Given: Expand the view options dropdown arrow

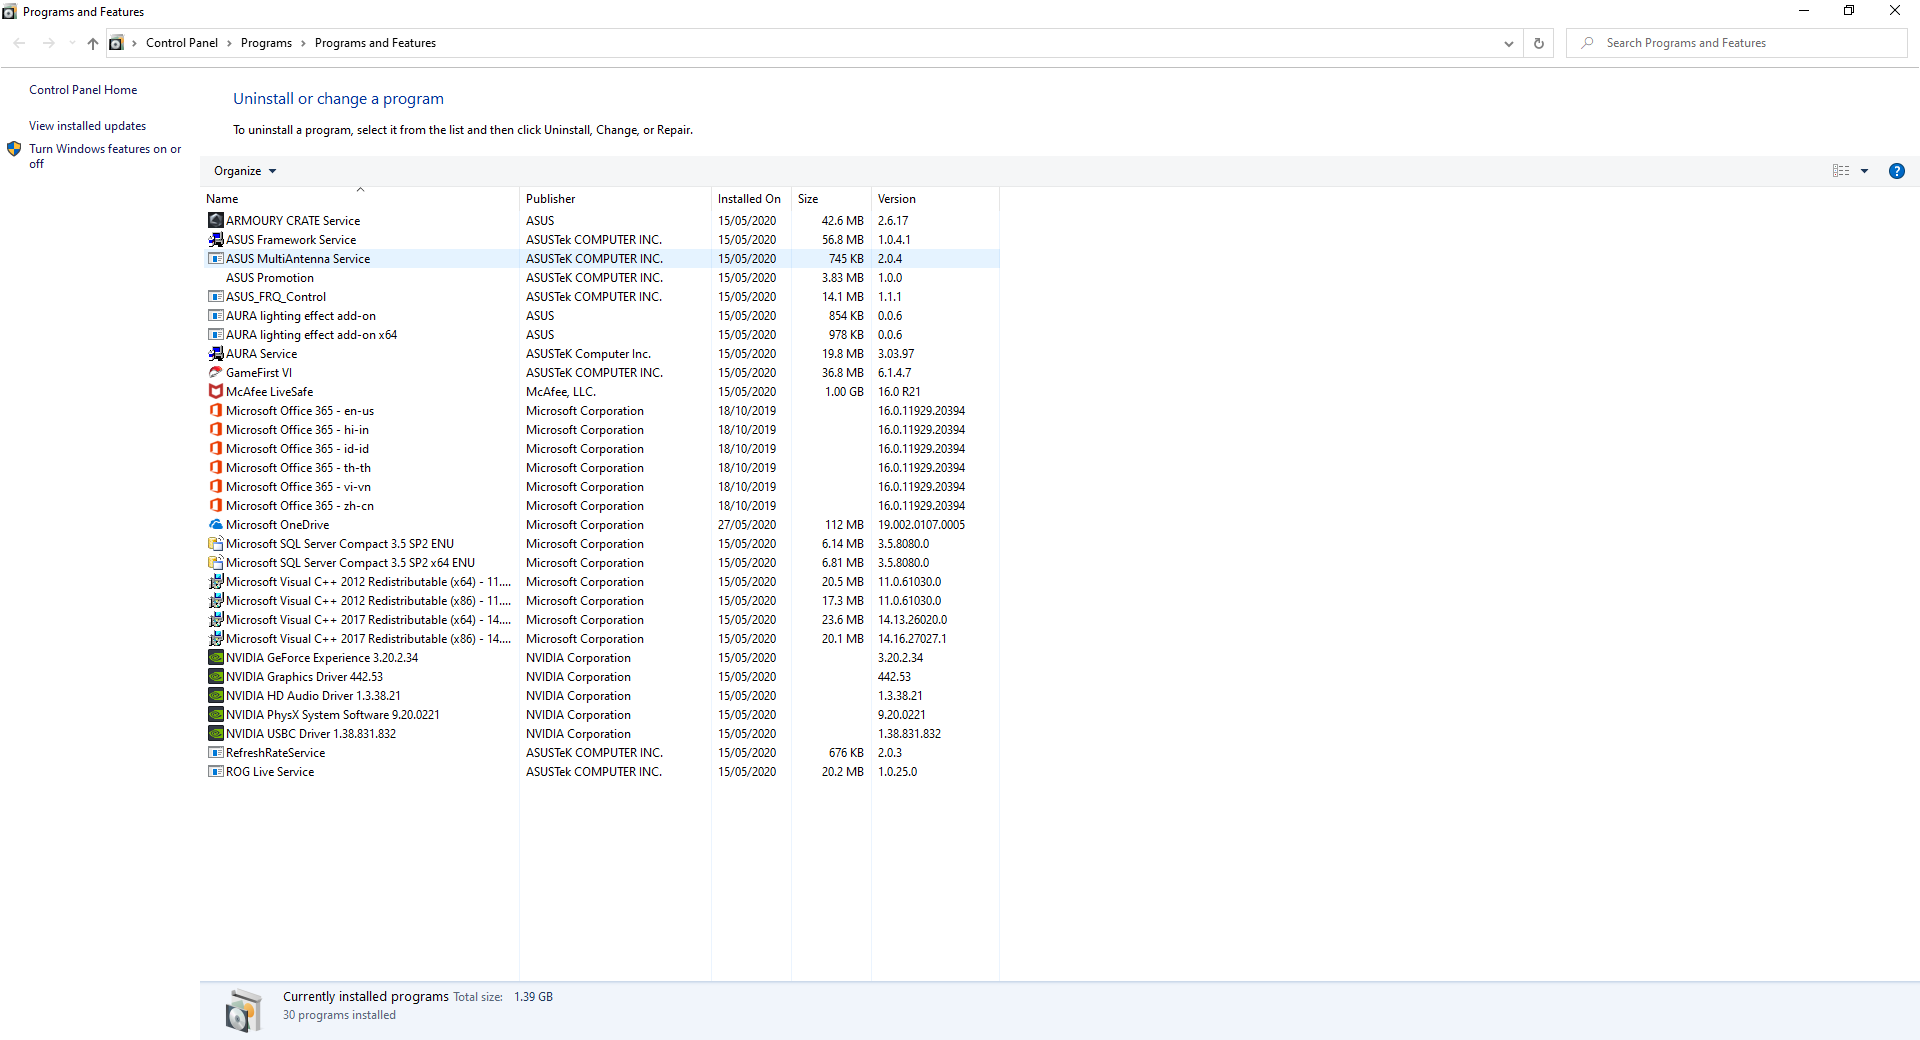Looking at the screenshot, I should 1864,171.
